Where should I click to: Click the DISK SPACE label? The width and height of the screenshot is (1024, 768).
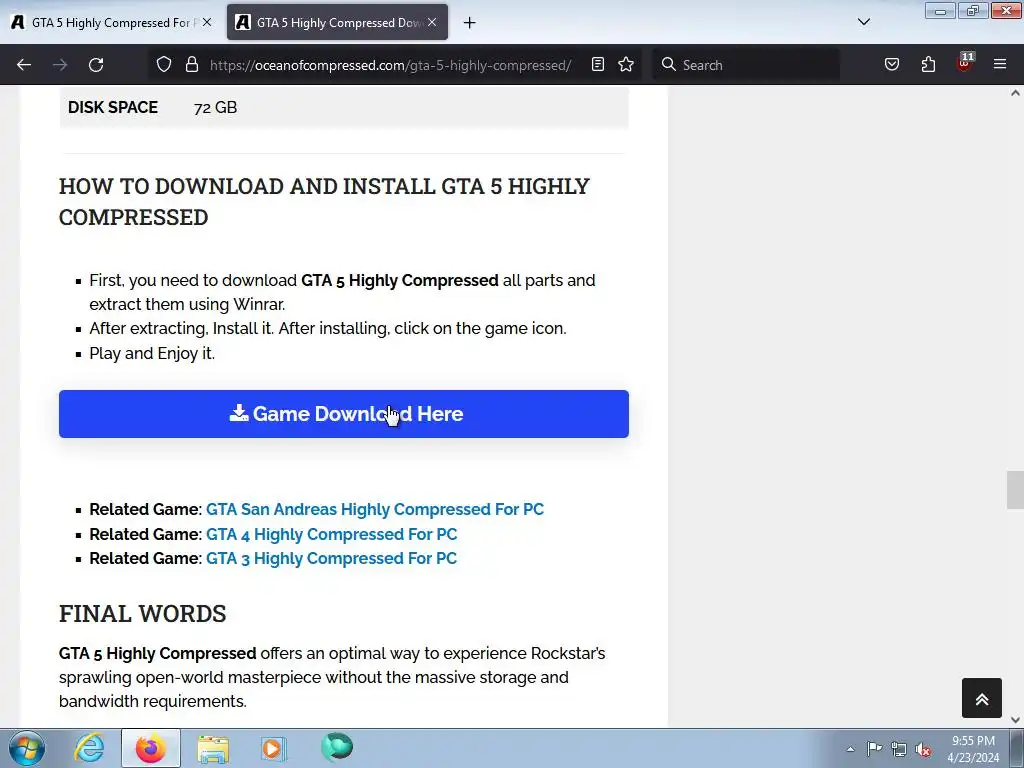(113, 107)
